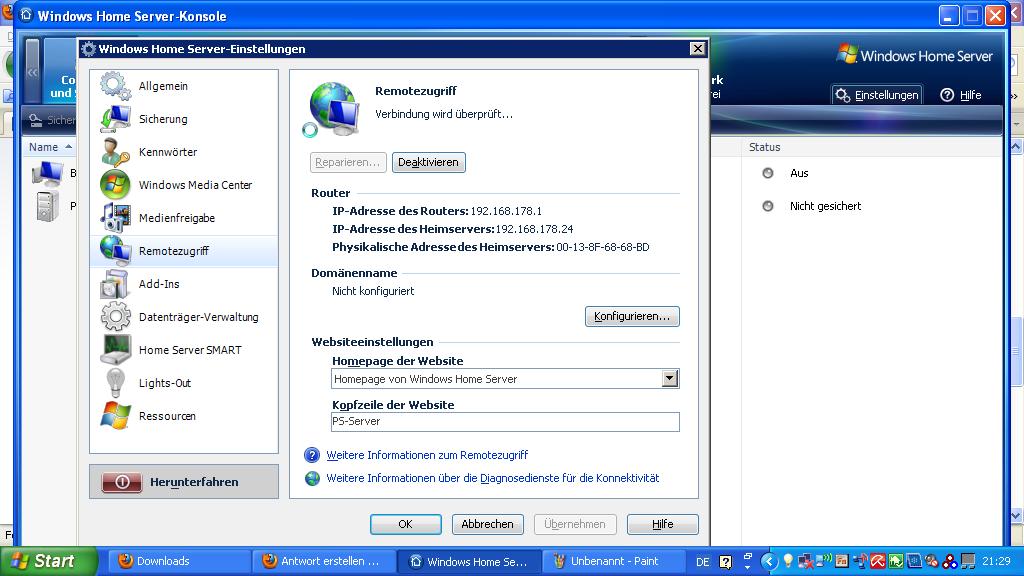Screen dimensions: 1024x576
Task: Close the Windows Home Server-Einstellungen dialog
Action: coord(697,48)
